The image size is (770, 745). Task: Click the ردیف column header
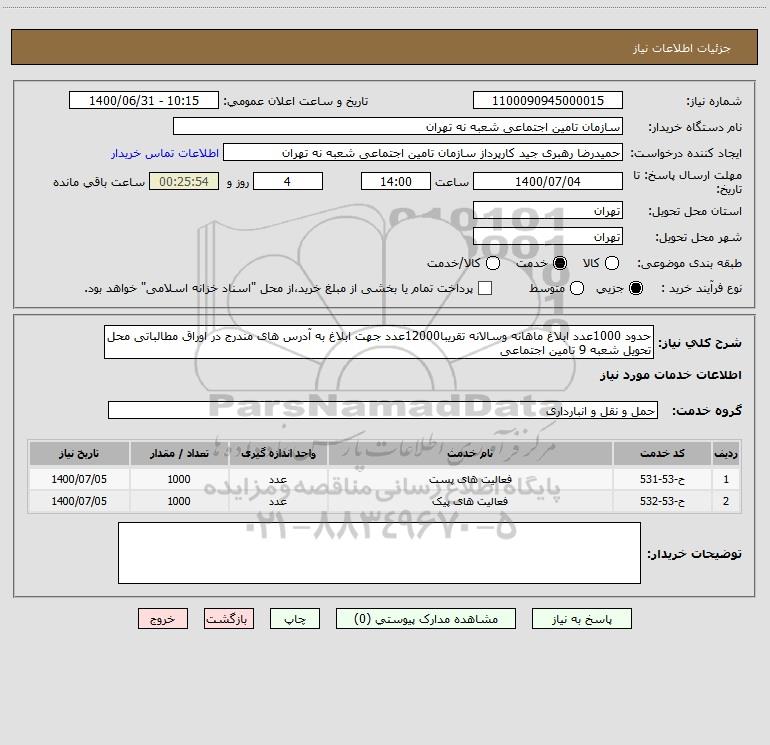[726, 453]
